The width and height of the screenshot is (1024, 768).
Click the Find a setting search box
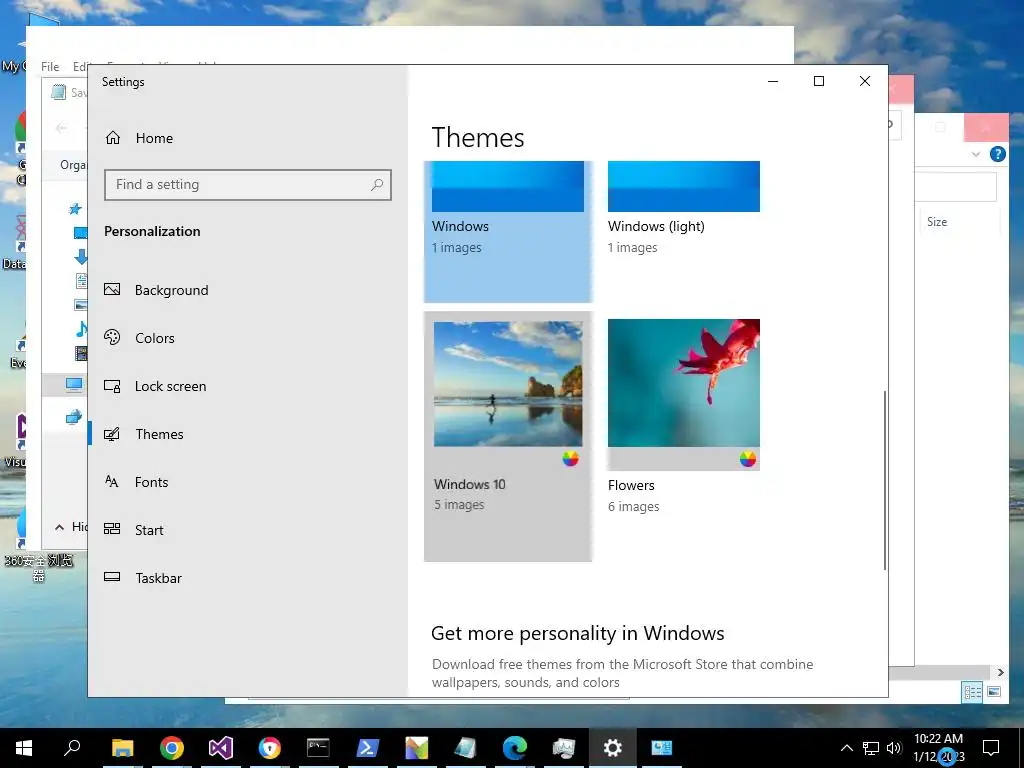pos(248,185)
